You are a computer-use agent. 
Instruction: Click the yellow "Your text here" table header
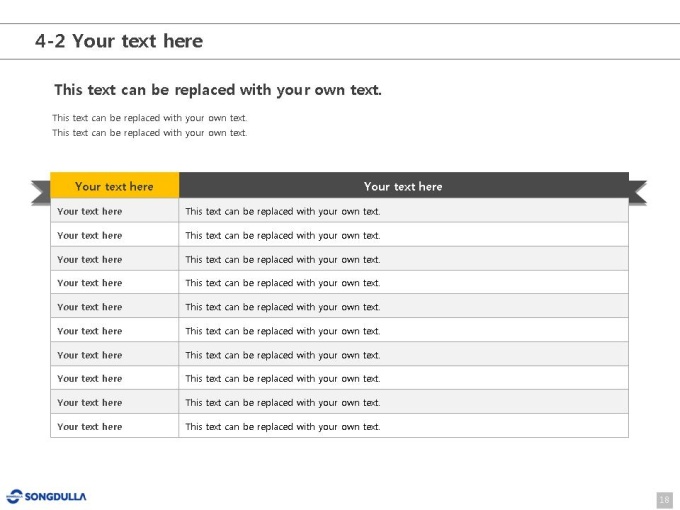114,186
